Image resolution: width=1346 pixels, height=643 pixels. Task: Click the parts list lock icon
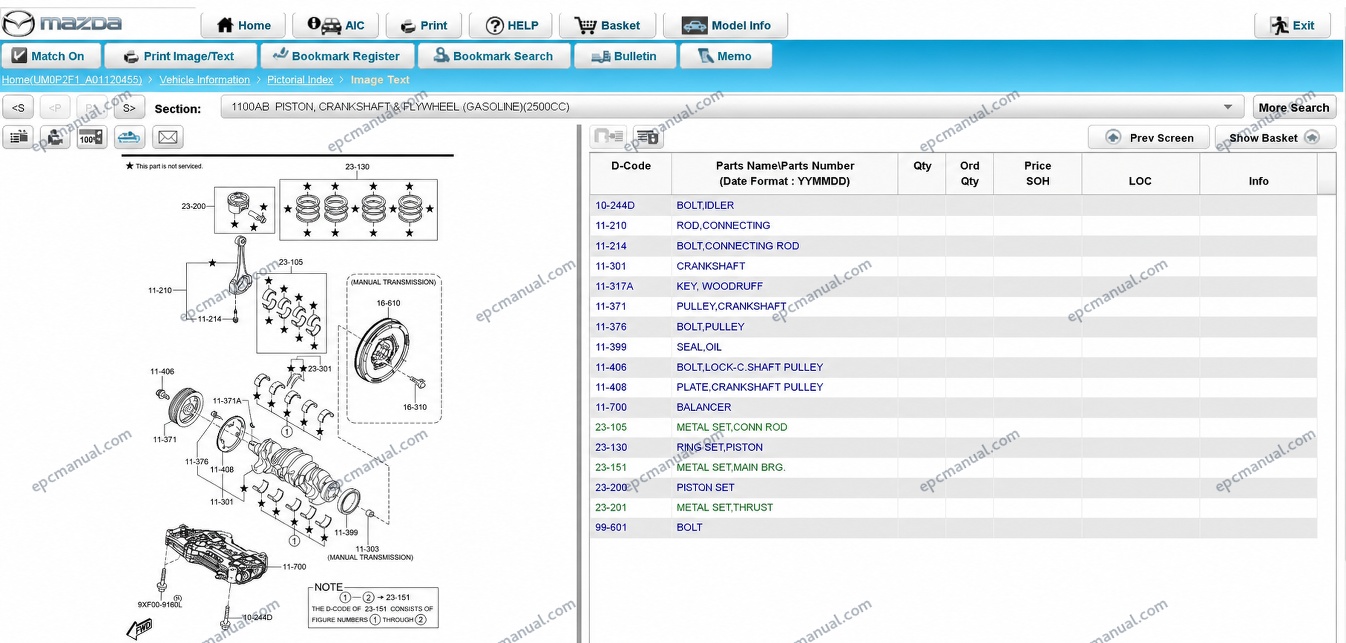click(x=648, y=137)
